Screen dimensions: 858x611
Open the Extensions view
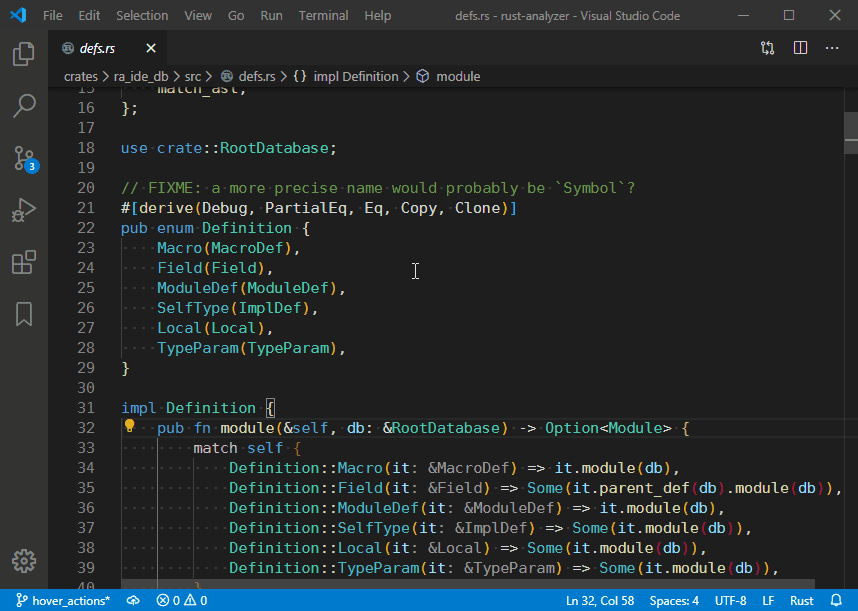click(x=23, y=262)
